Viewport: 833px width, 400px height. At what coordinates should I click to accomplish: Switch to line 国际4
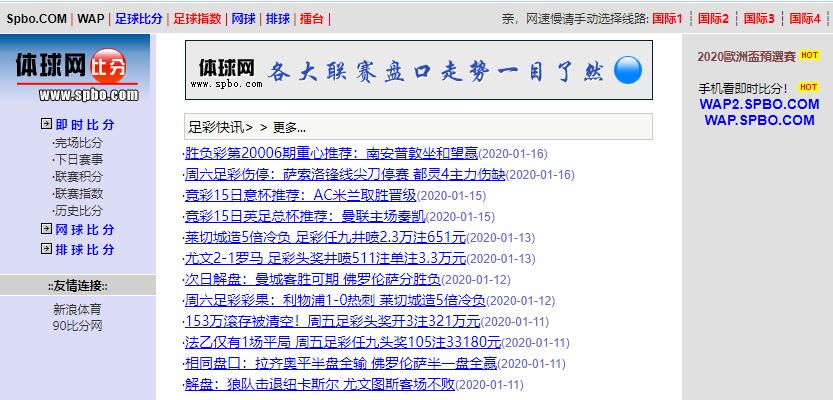coord(805,19)
